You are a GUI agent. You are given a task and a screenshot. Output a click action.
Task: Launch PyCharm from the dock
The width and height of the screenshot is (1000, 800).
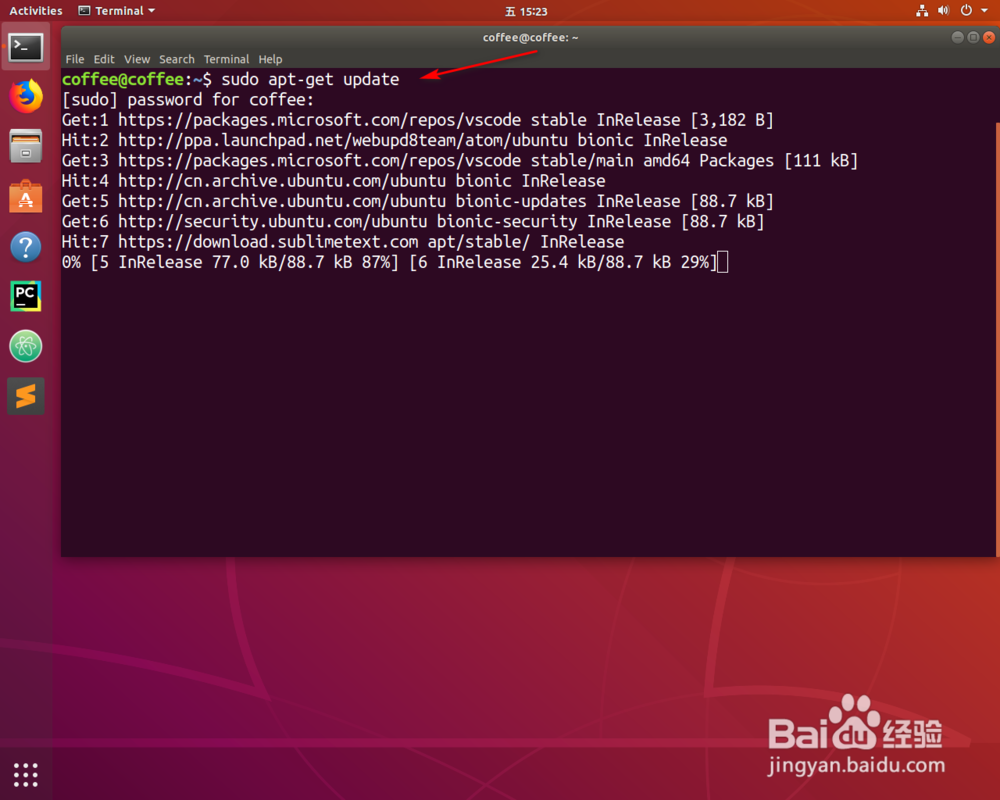[x=25, y=296]
